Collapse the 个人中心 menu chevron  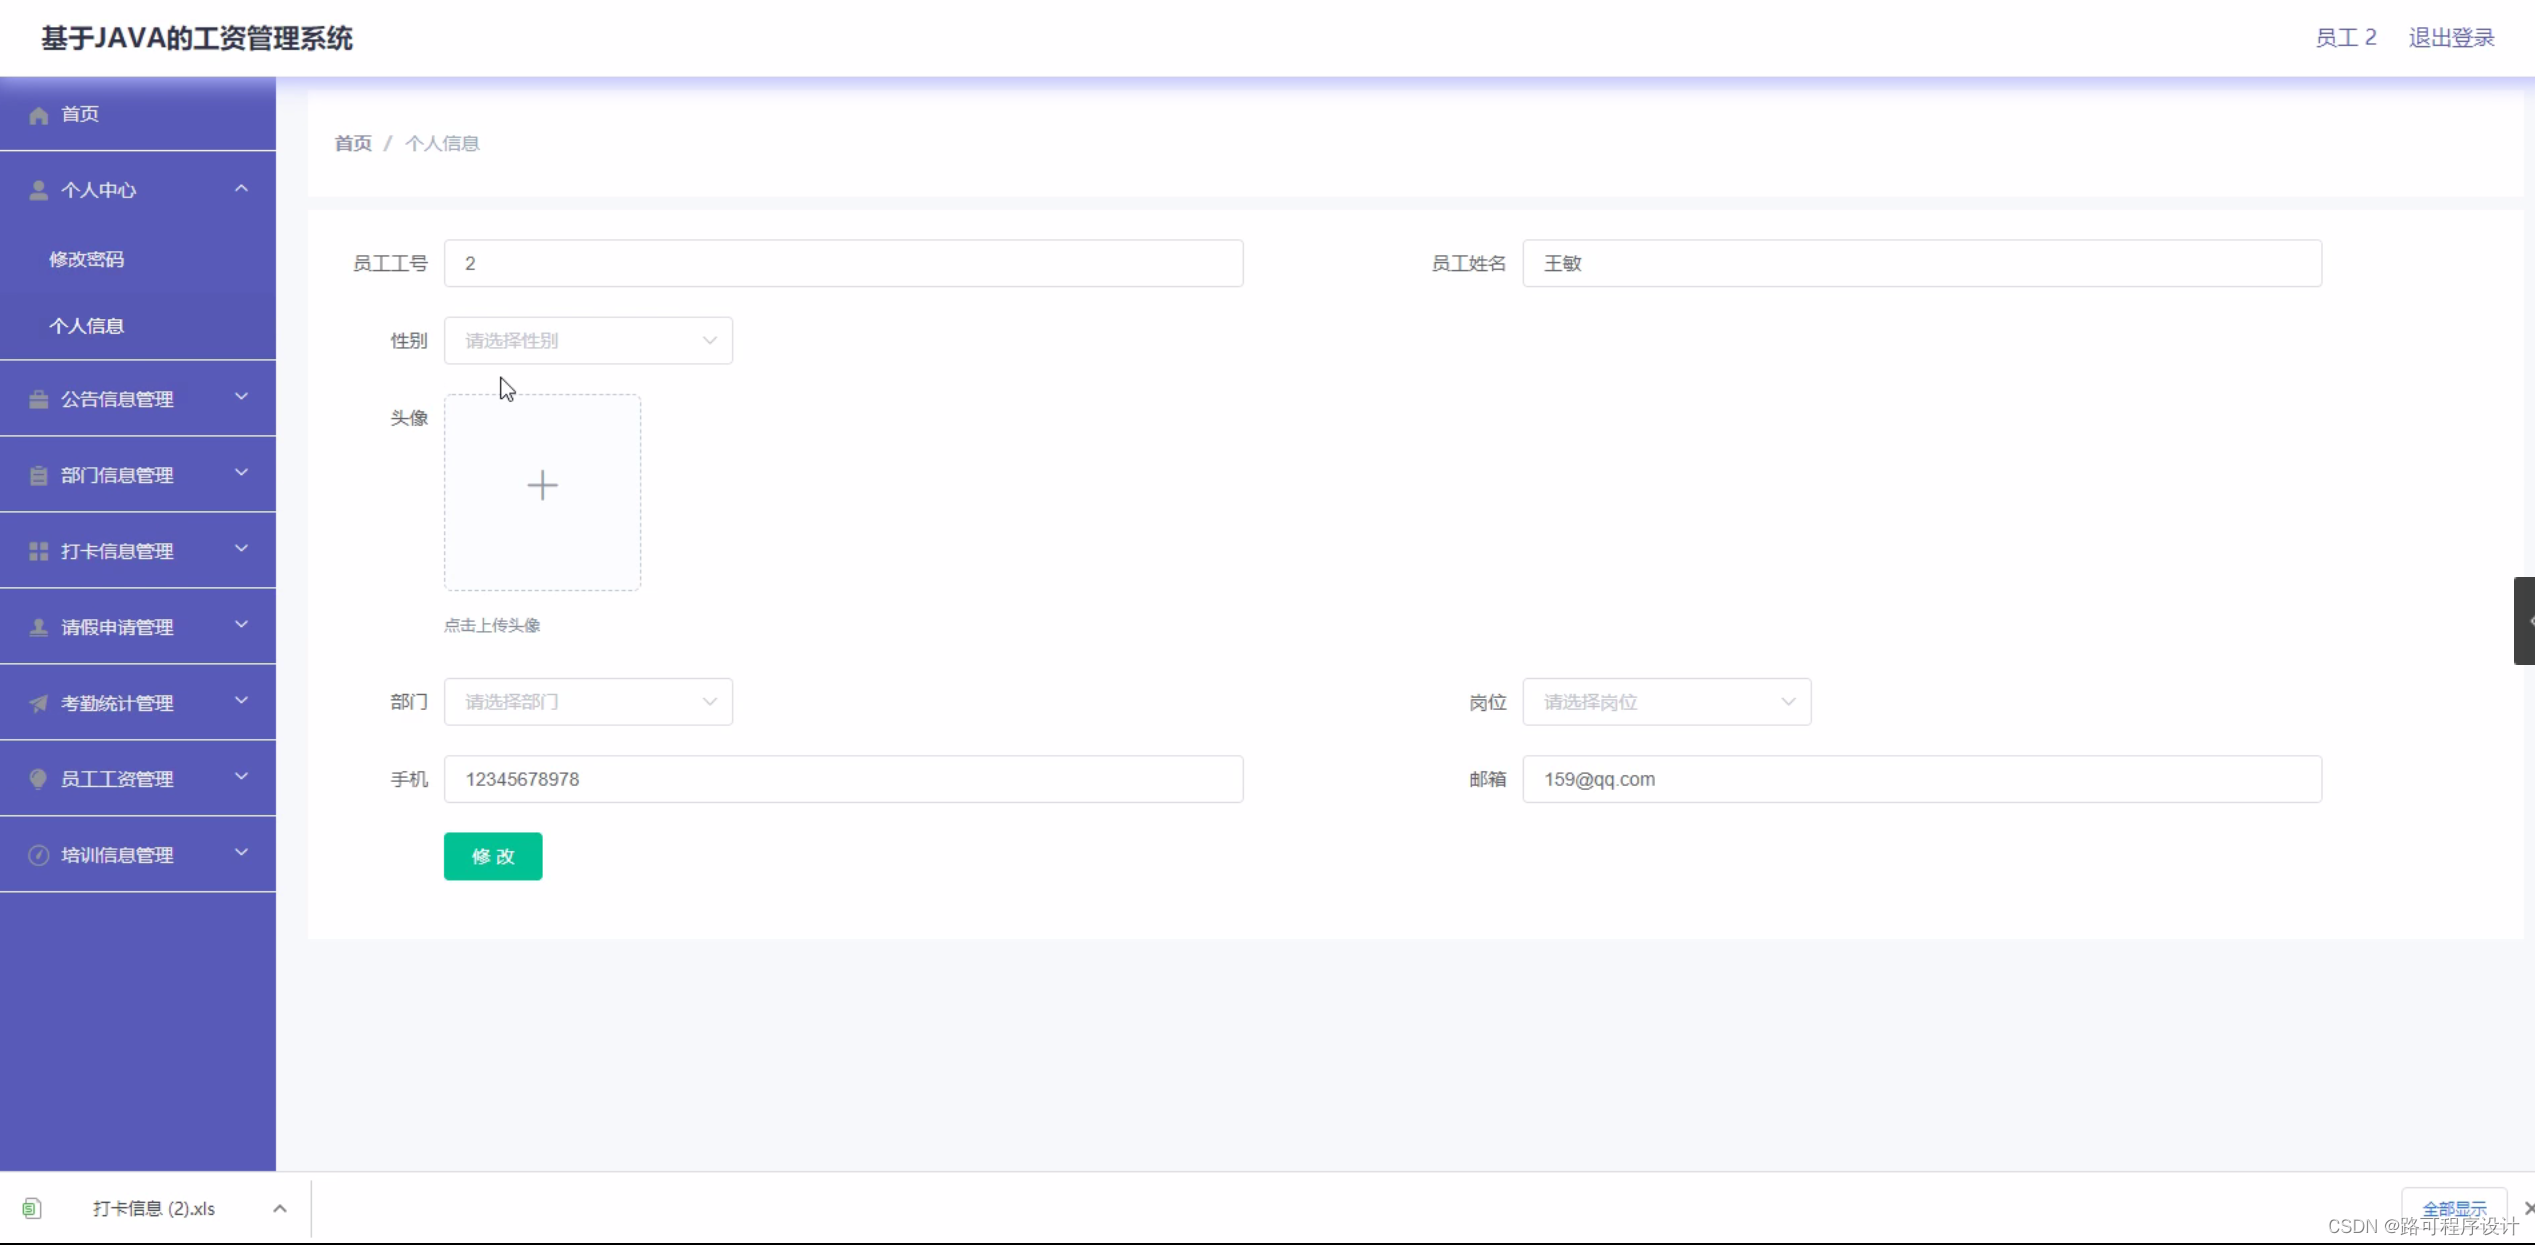[x=241, y=188]
